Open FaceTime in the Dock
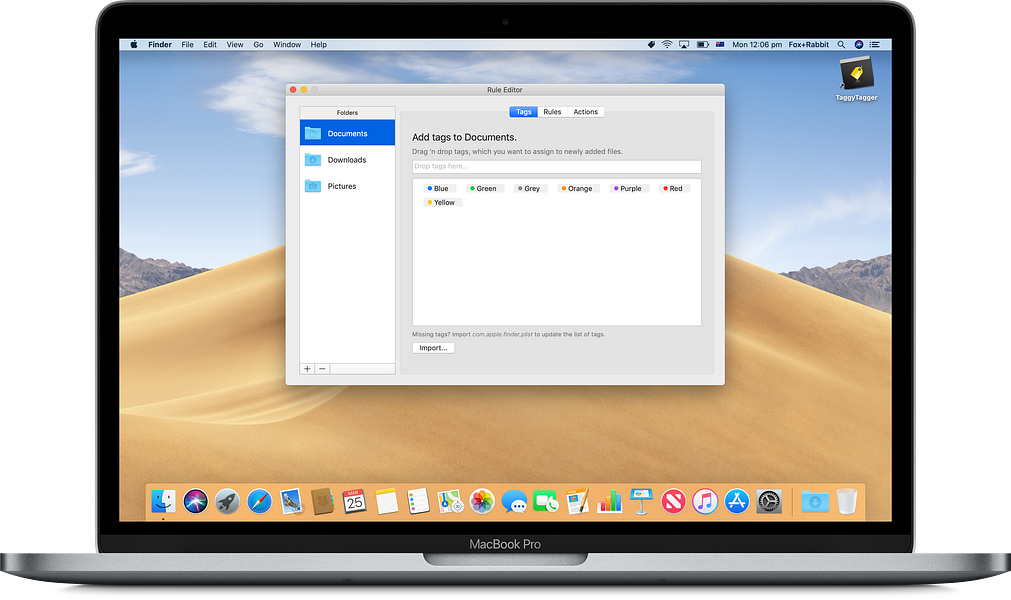The width and height of the screenshot is (1011, 600). pos(545,501)
